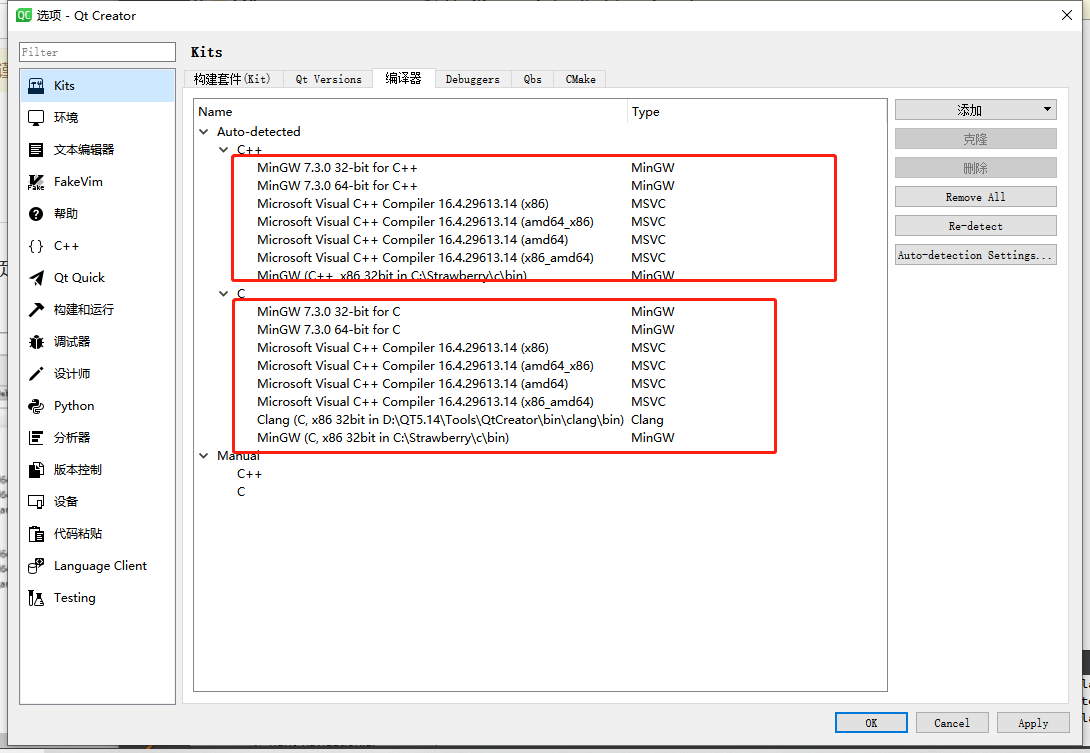This screenshot has width=1090, height=753.
Task: Switch to the Debuggers tab
Action: (x=473, y=79)
